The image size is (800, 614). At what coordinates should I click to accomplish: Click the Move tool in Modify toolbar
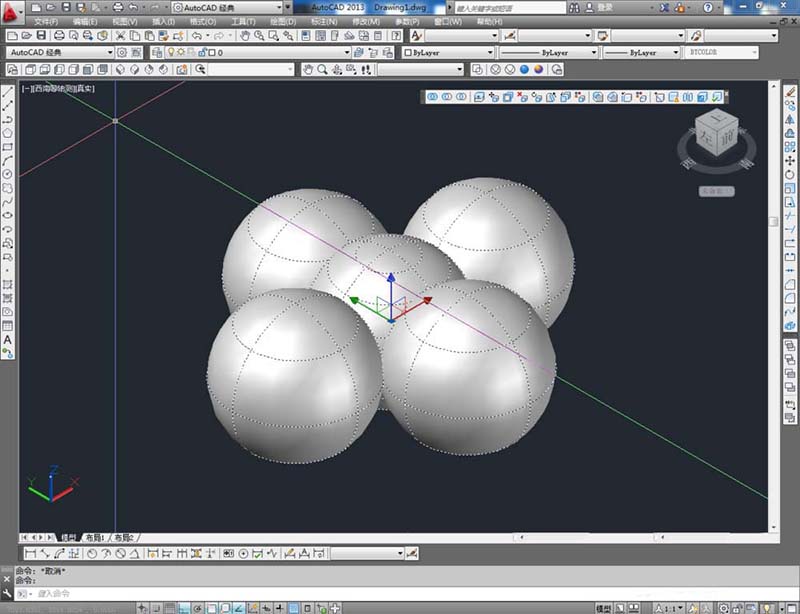pos(790,161)
